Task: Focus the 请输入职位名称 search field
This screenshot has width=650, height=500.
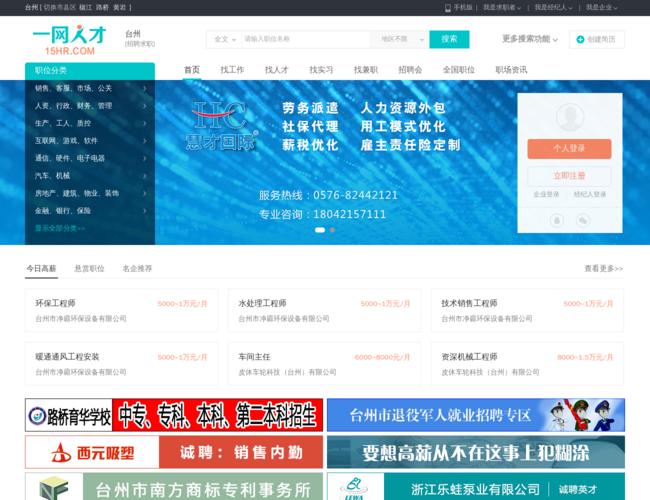Action: [x=306, y=39]
